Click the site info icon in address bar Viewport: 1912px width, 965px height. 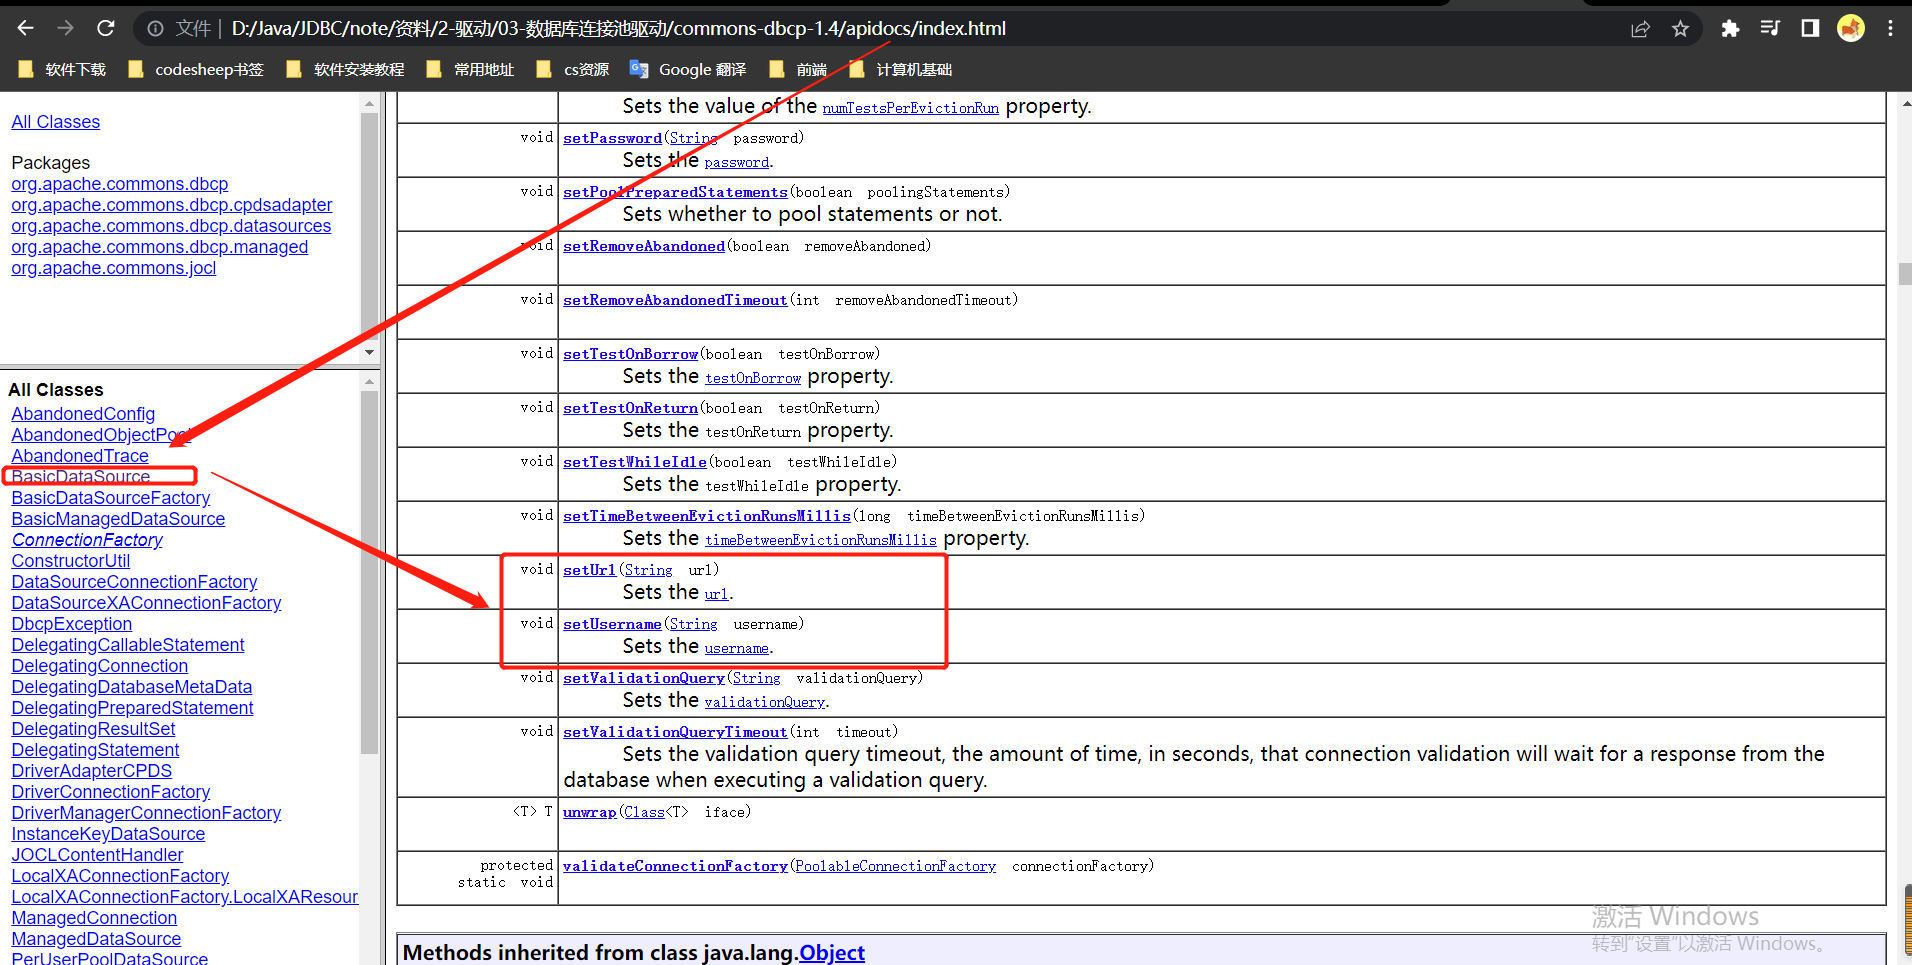(156, 29)
